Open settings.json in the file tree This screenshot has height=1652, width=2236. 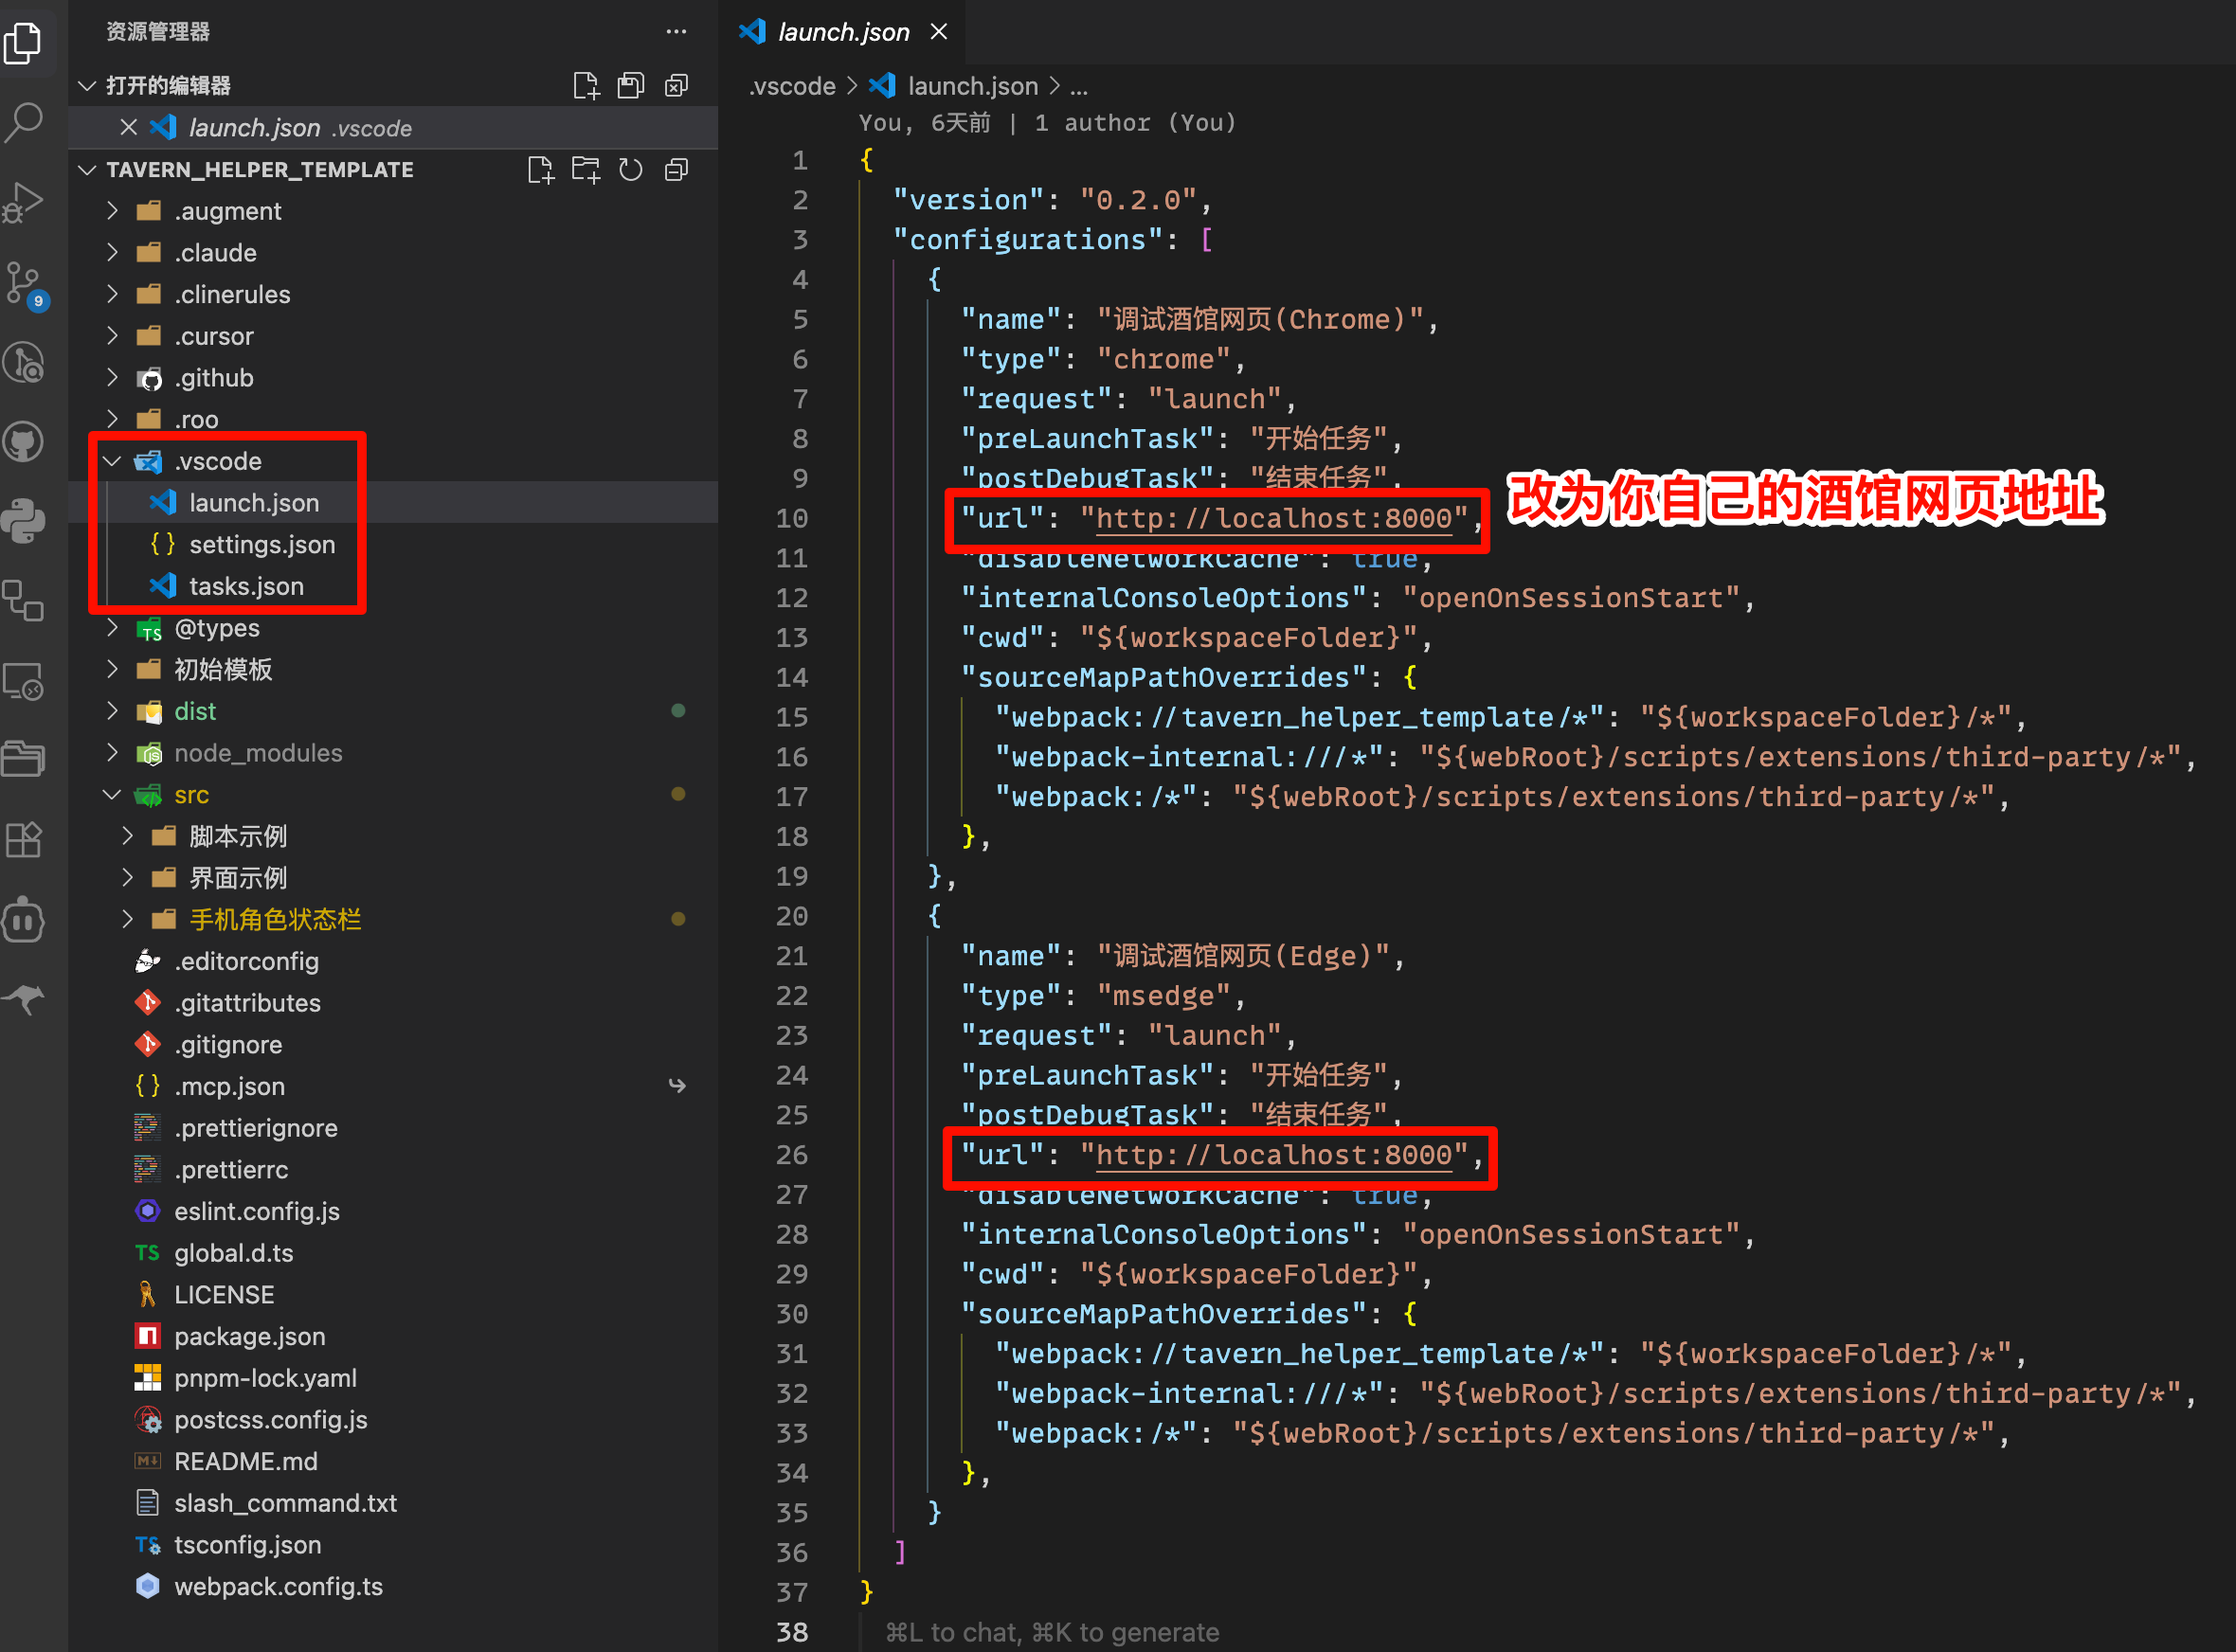(x=393, y=545)
